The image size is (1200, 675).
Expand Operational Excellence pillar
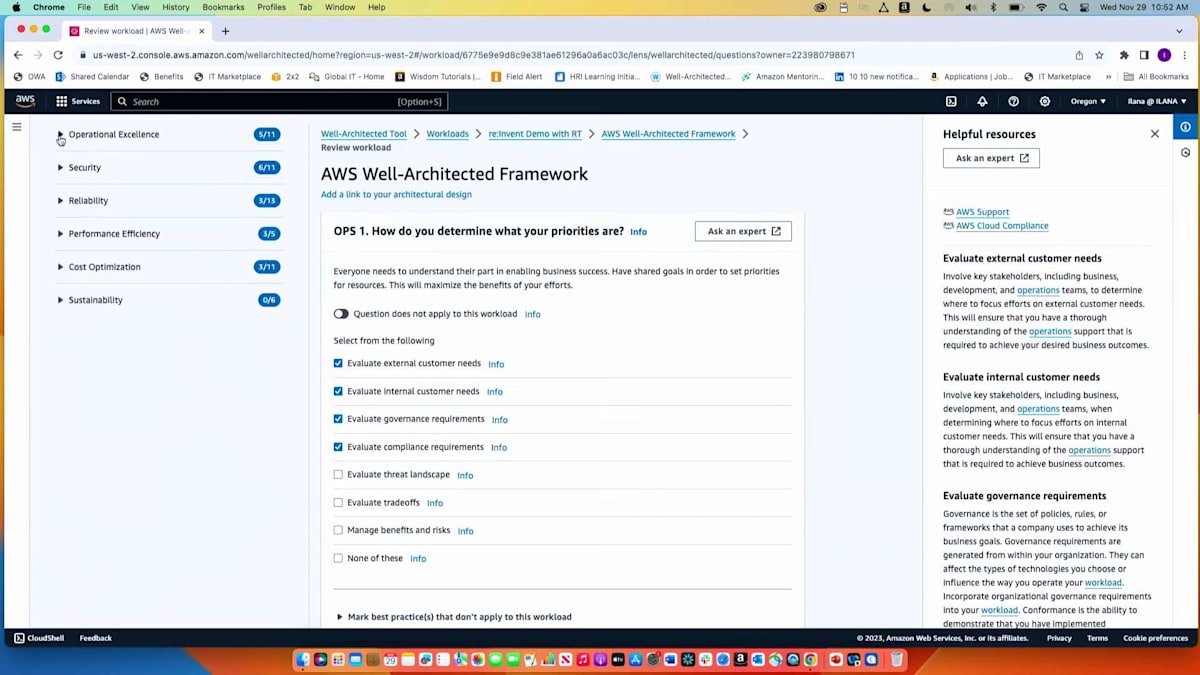coord(60,134)
